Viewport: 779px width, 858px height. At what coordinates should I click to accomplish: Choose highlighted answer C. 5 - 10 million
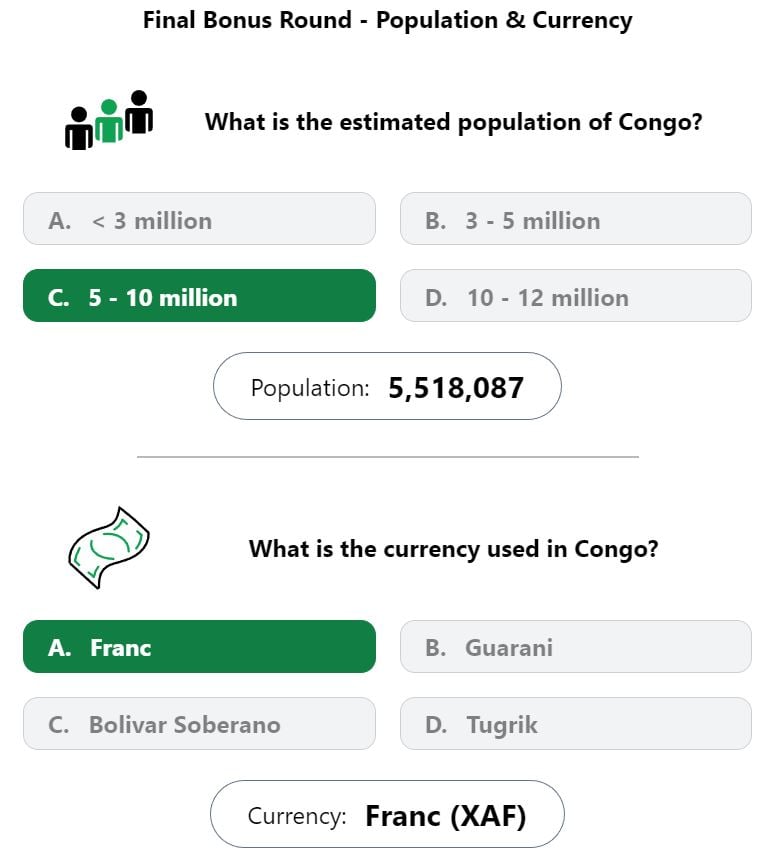[199, 296]
